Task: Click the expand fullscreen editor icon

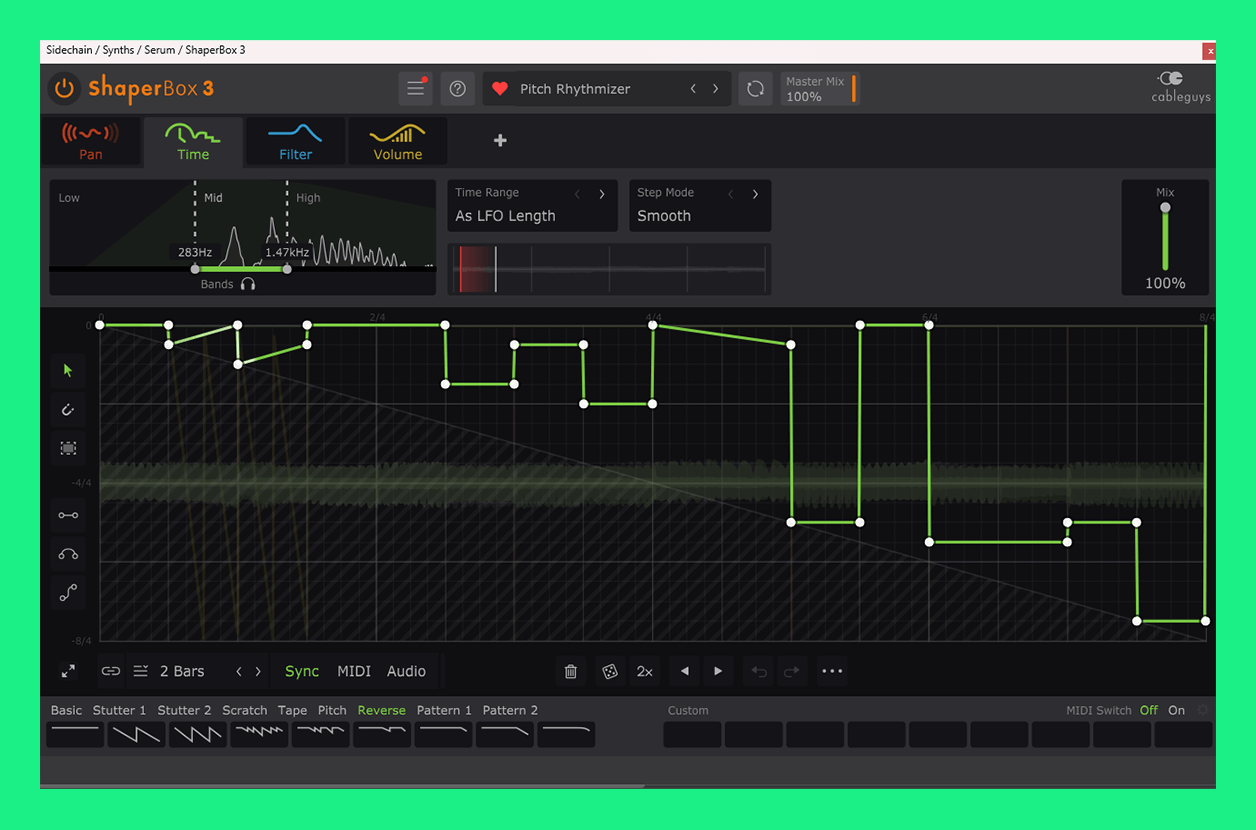Action: point(68,672)
